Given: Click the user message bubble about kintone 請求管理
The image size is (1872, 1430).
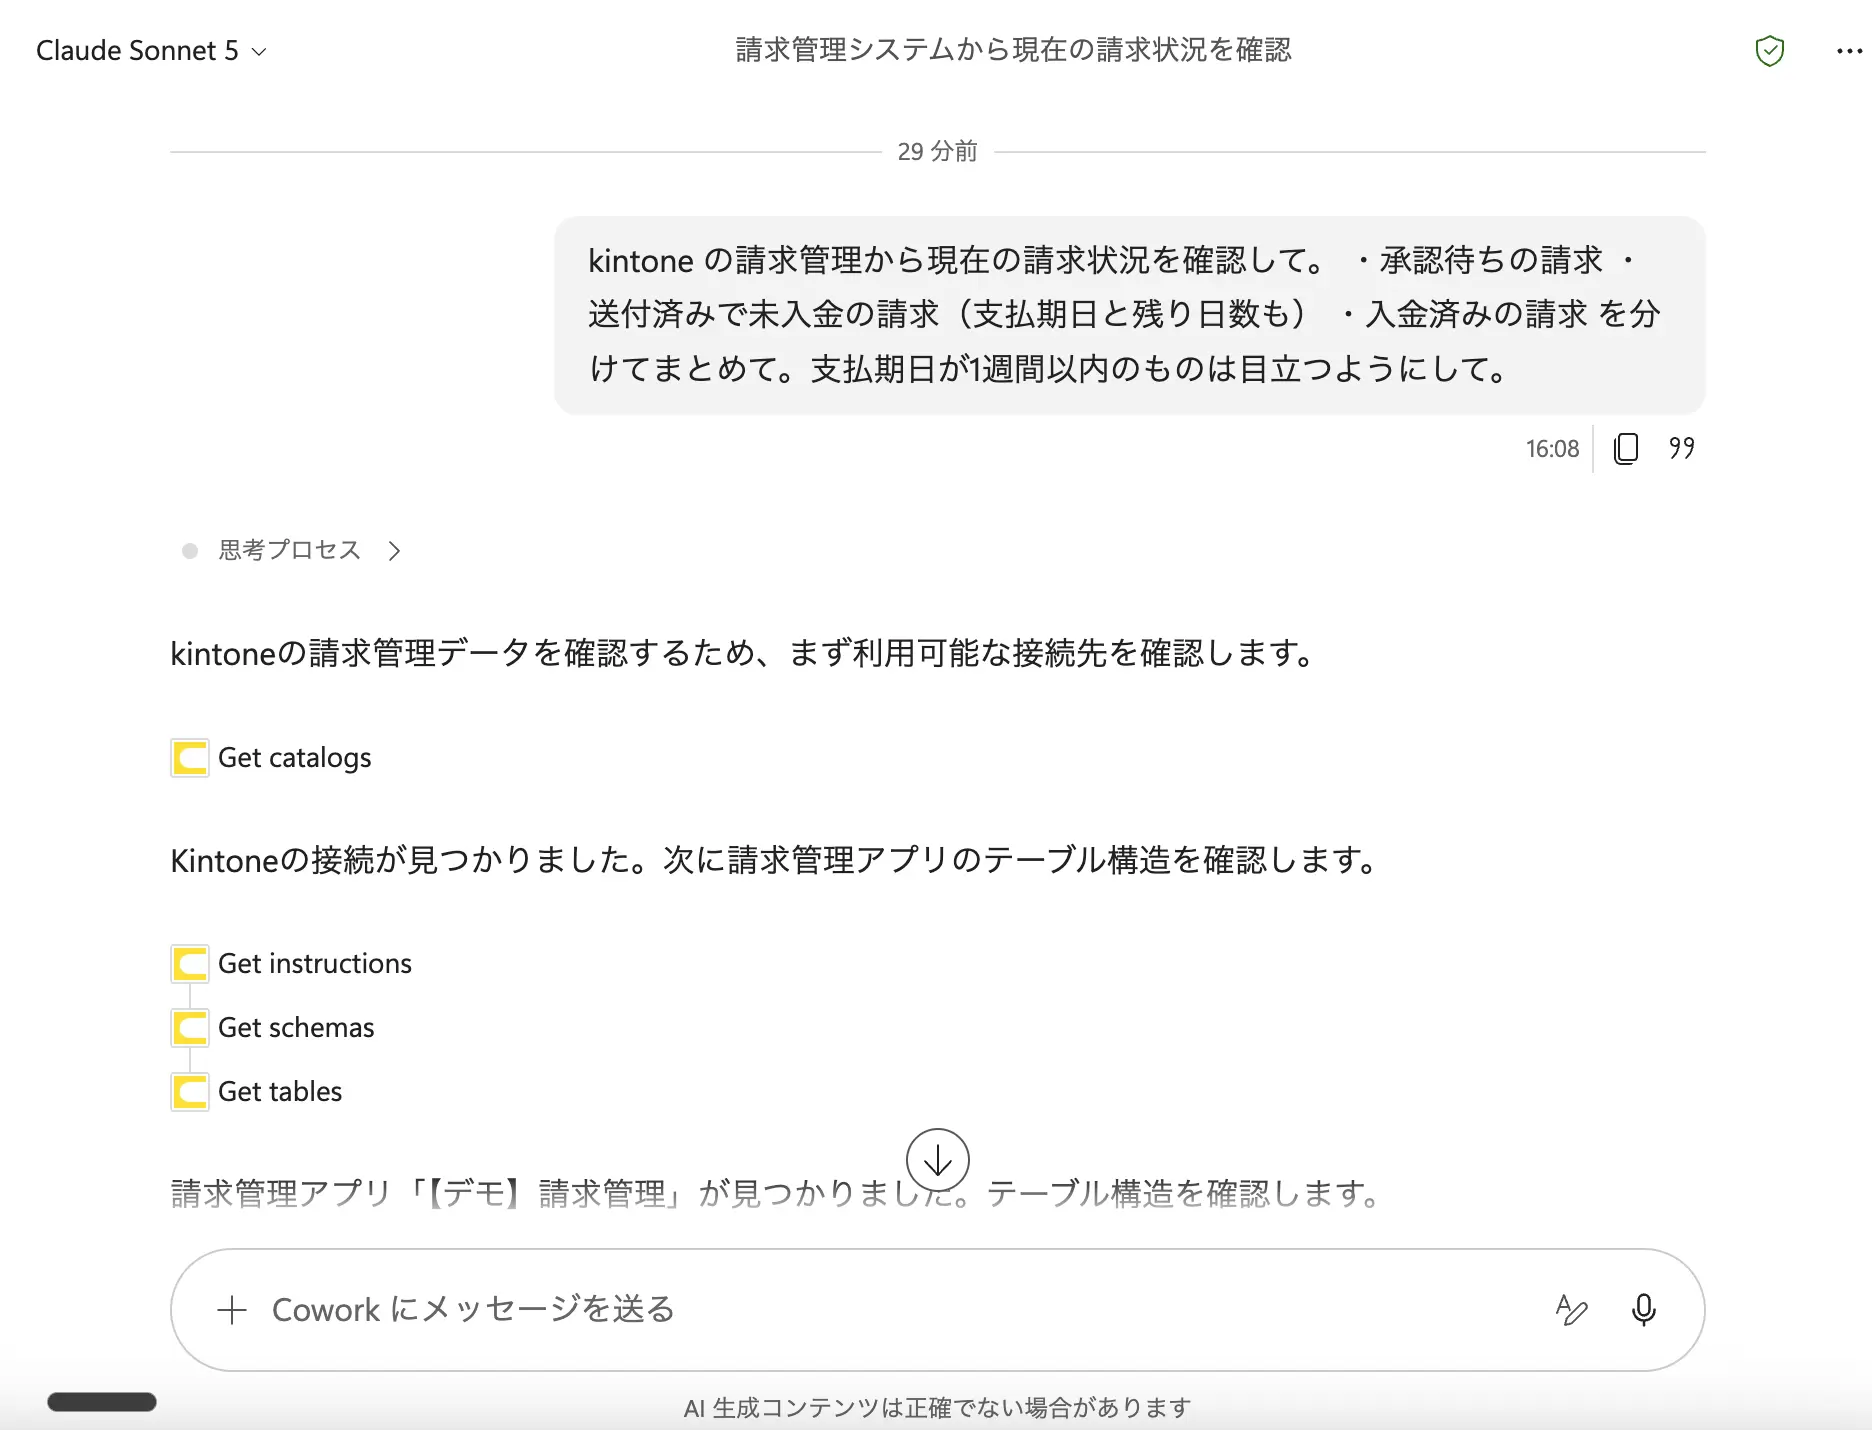Looking at the screenshot, I should point(1130,315).
